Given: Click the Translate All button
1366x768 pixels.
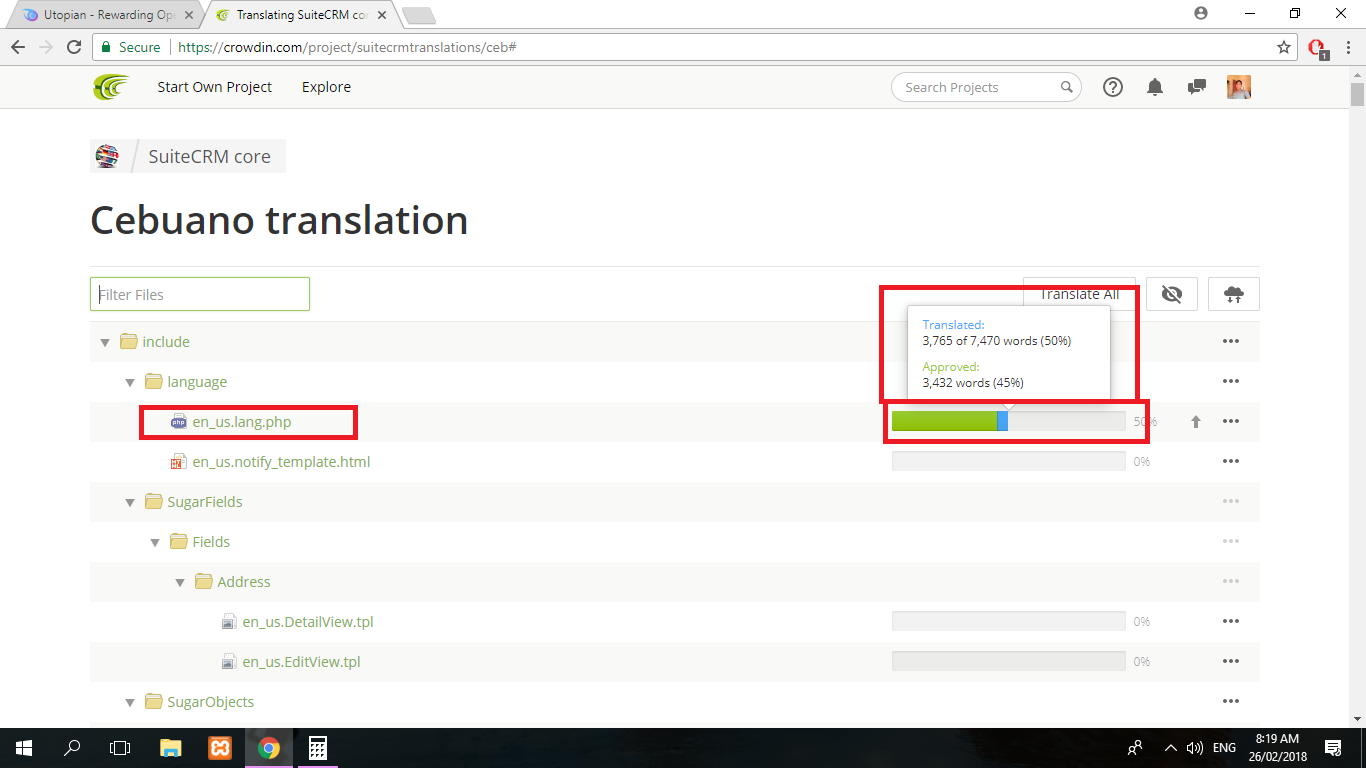Looking at the screenshot, I should [x=1079, y=294].
